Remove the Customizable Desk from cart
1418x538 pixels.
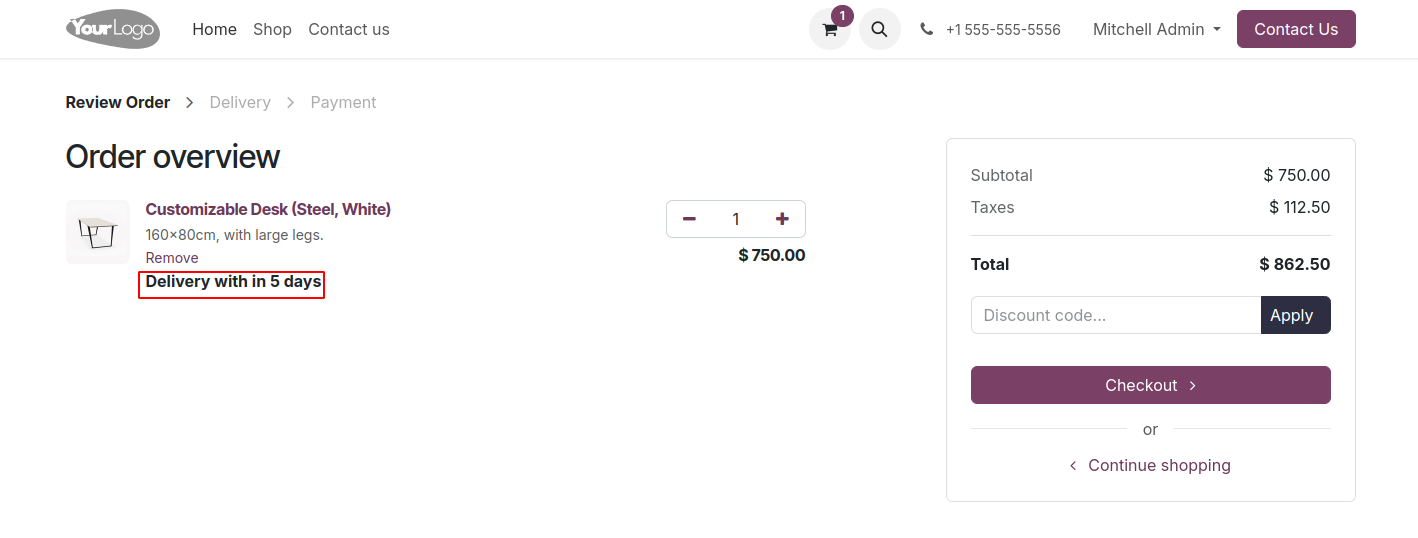tap(172, 258)
